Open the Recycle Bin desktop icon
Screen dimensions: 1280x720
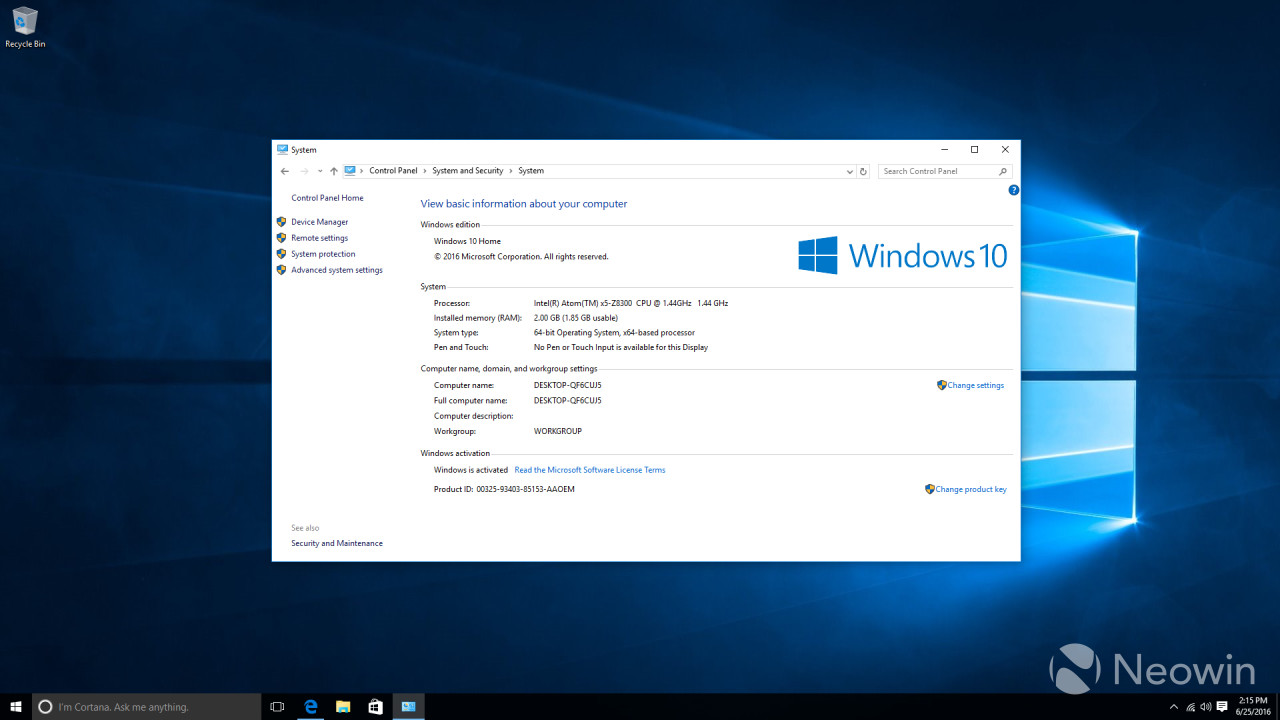tap(25, 28)
